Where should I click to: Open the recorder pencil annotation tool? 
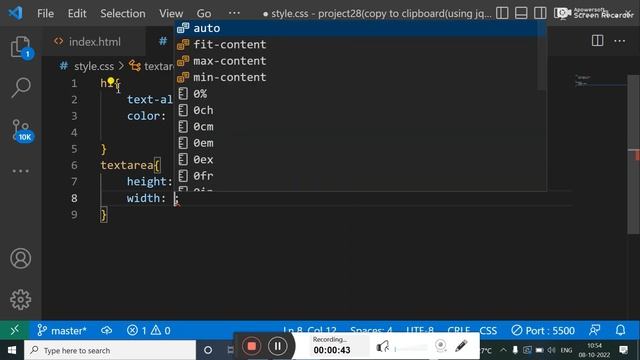[461, 346]
